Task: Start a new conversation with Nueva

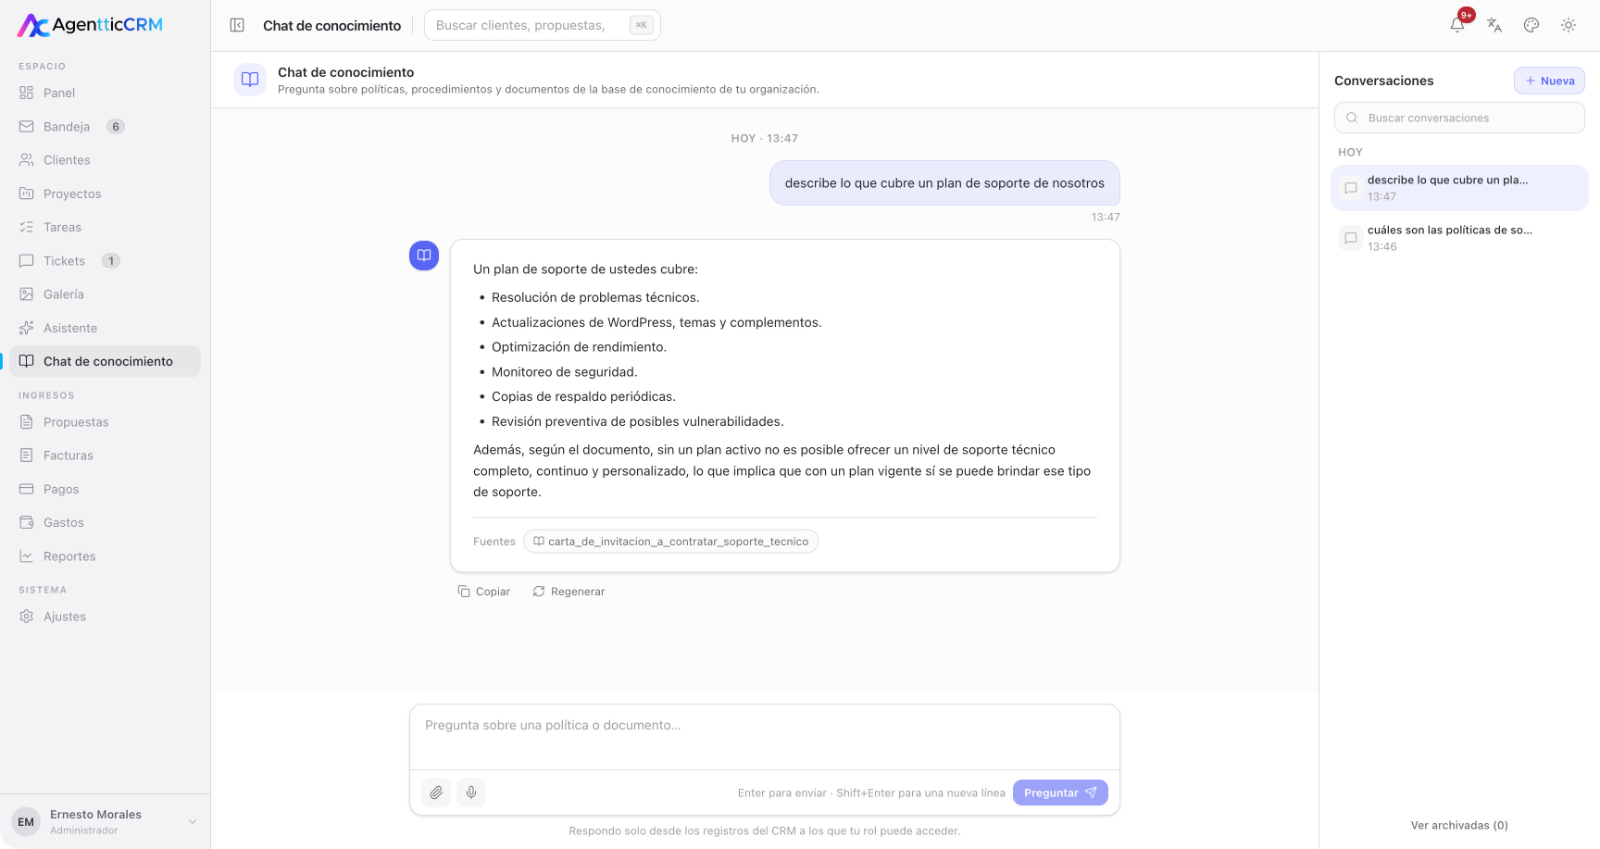Action: coord(1549,81)
